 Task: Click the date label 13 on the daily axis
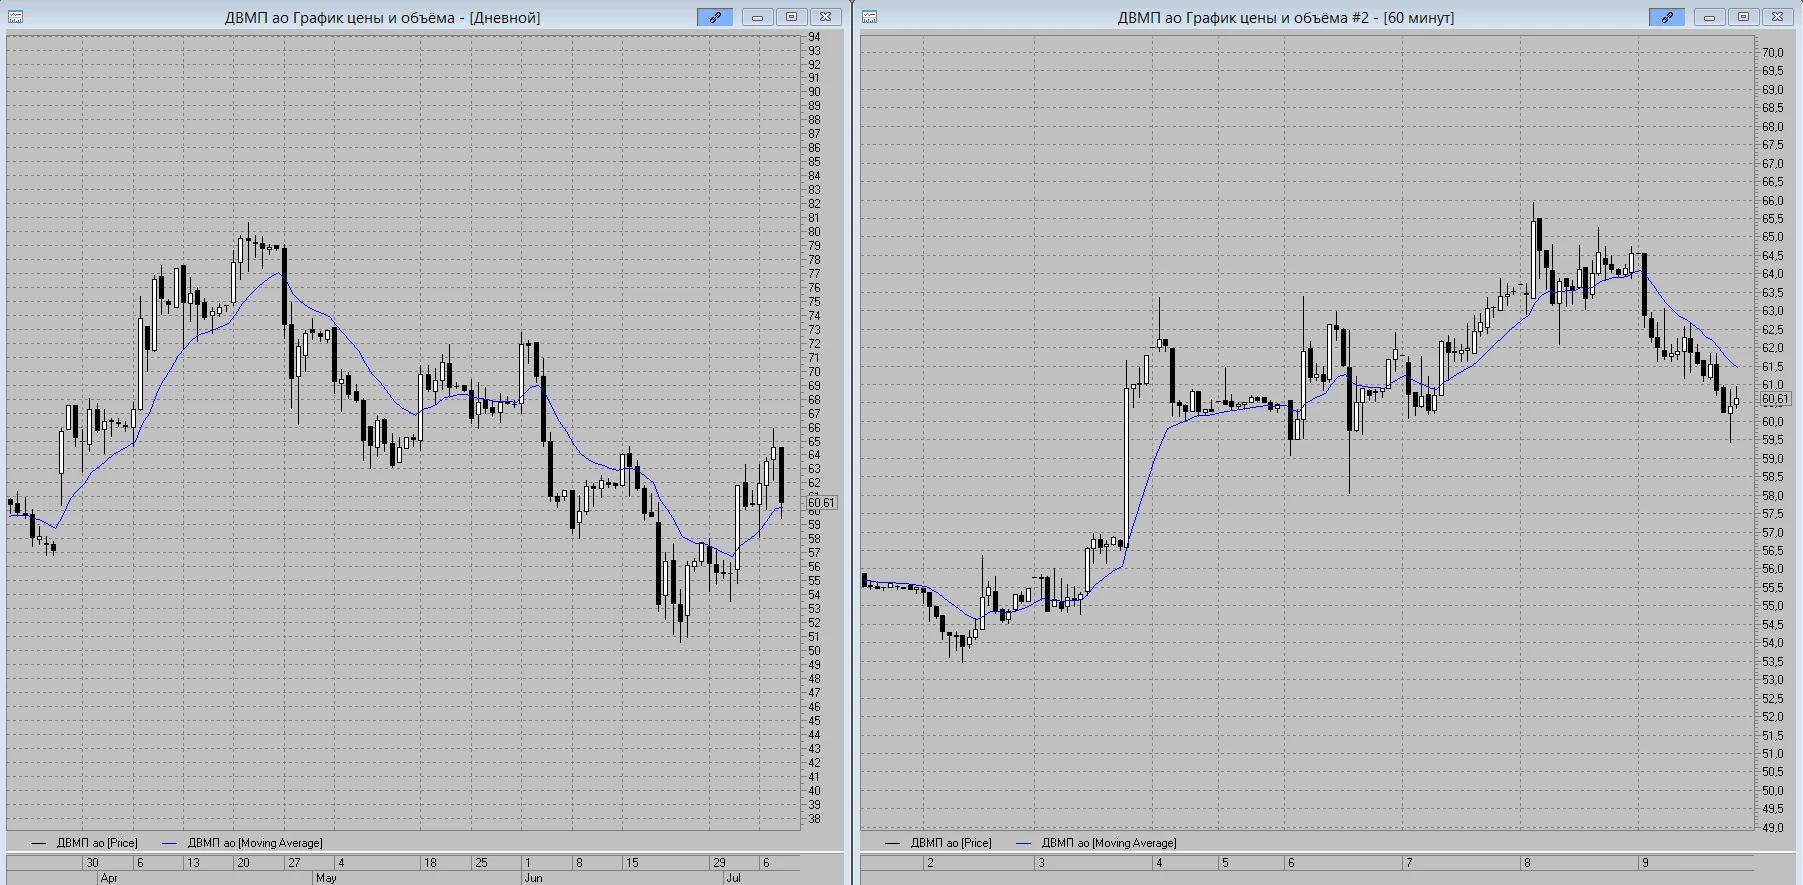pos(193,863)
